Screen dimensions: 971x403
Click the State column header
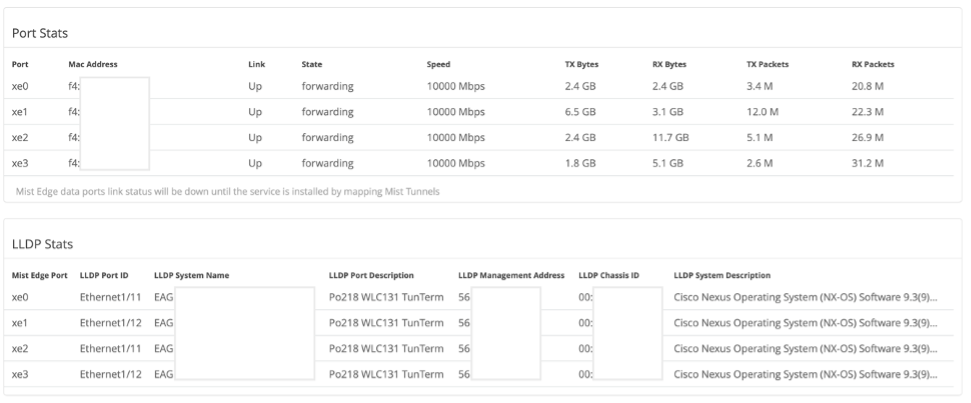pyautogui.click(x=312, y=64)
